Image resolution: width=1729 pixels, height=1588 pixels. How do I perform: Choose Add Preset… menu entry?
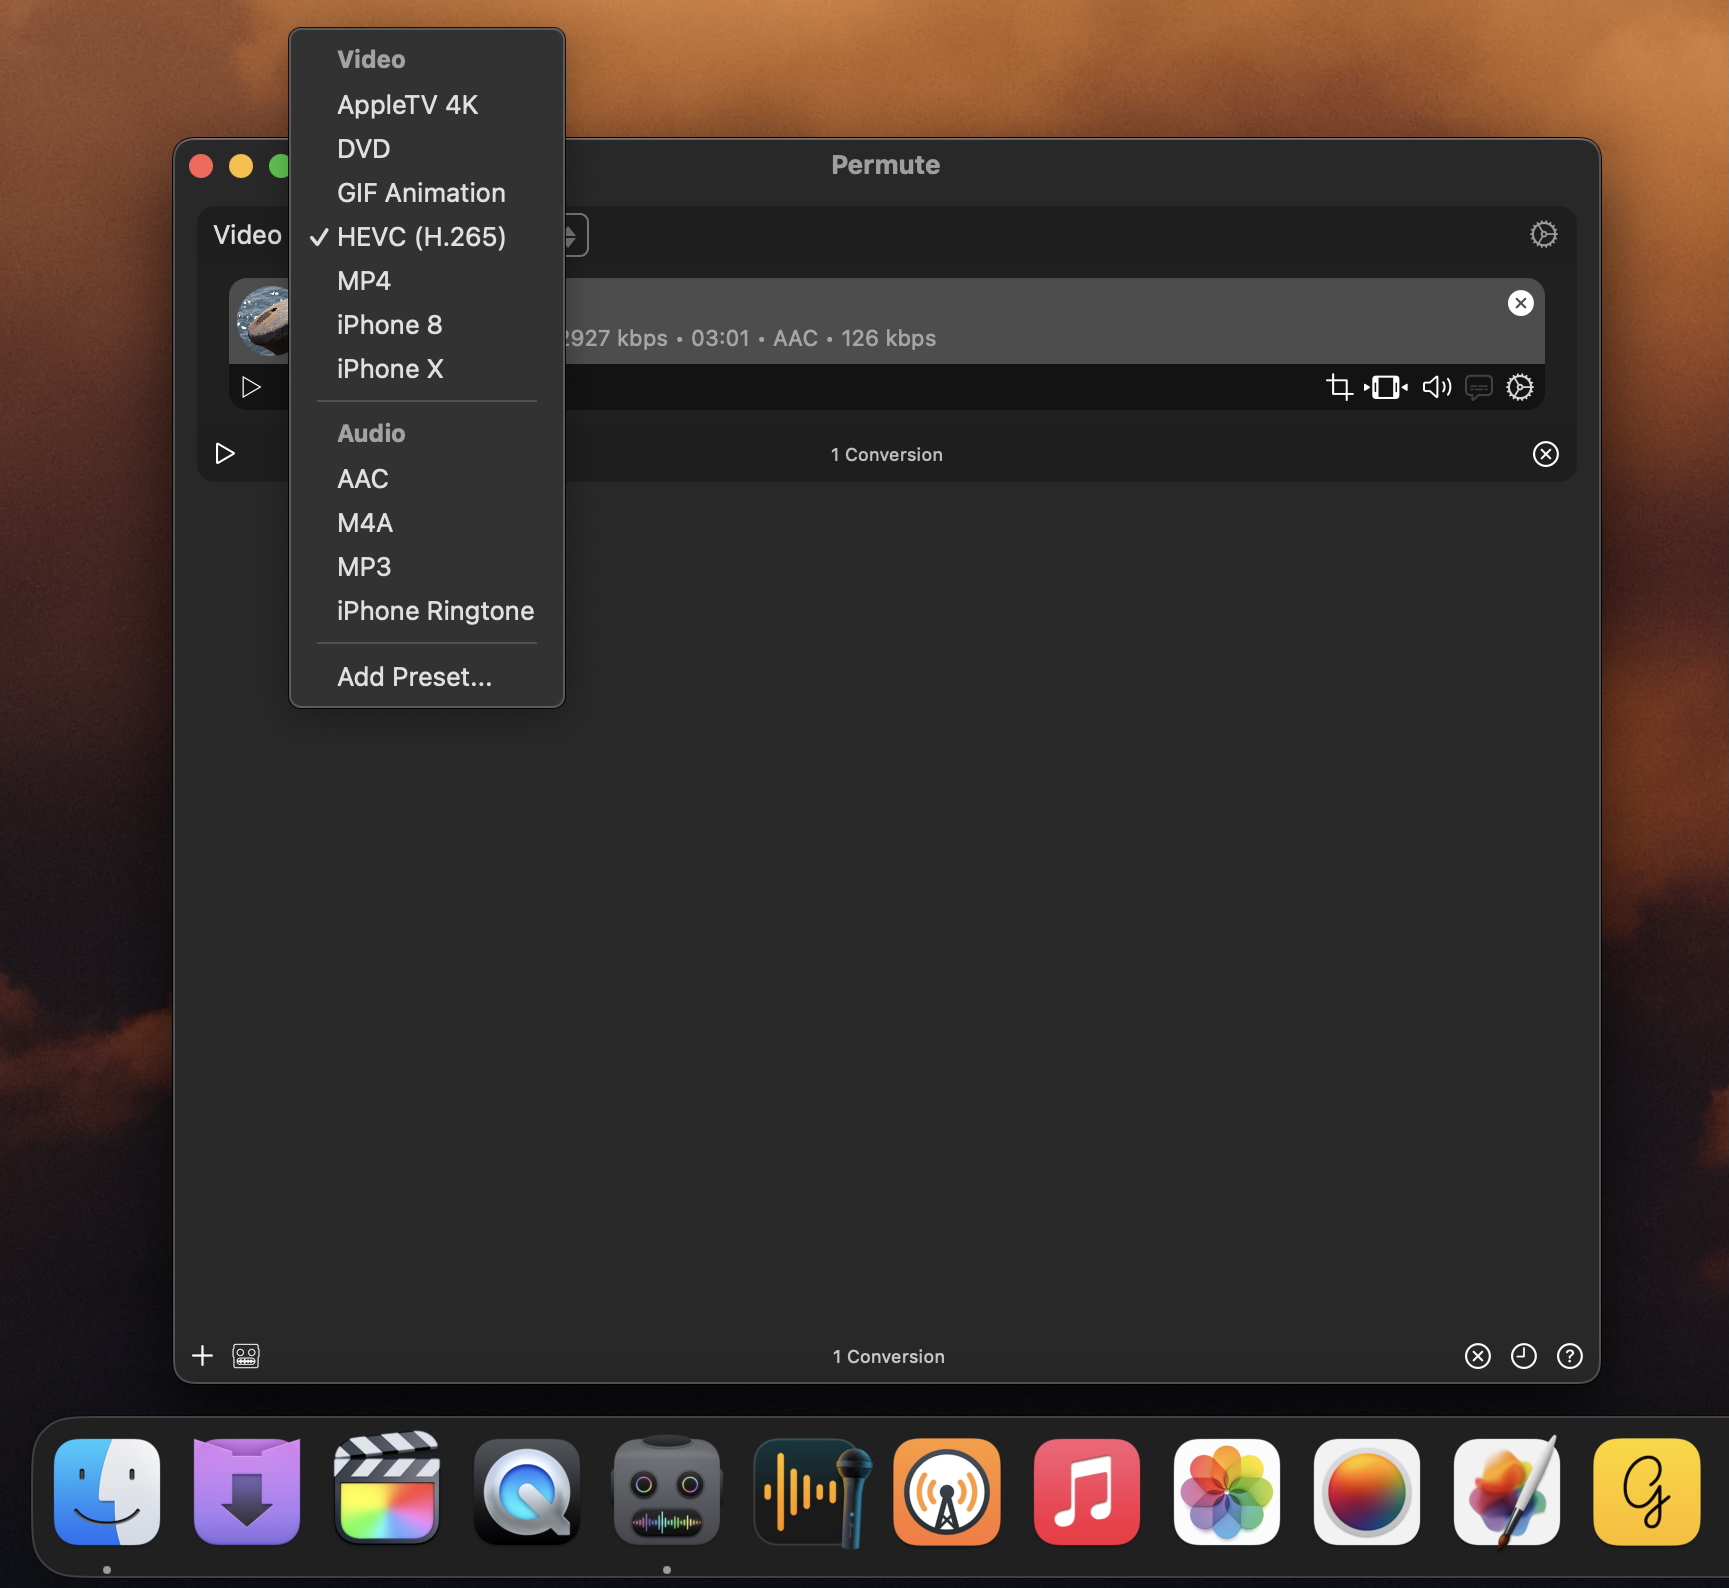coord(414,677)
